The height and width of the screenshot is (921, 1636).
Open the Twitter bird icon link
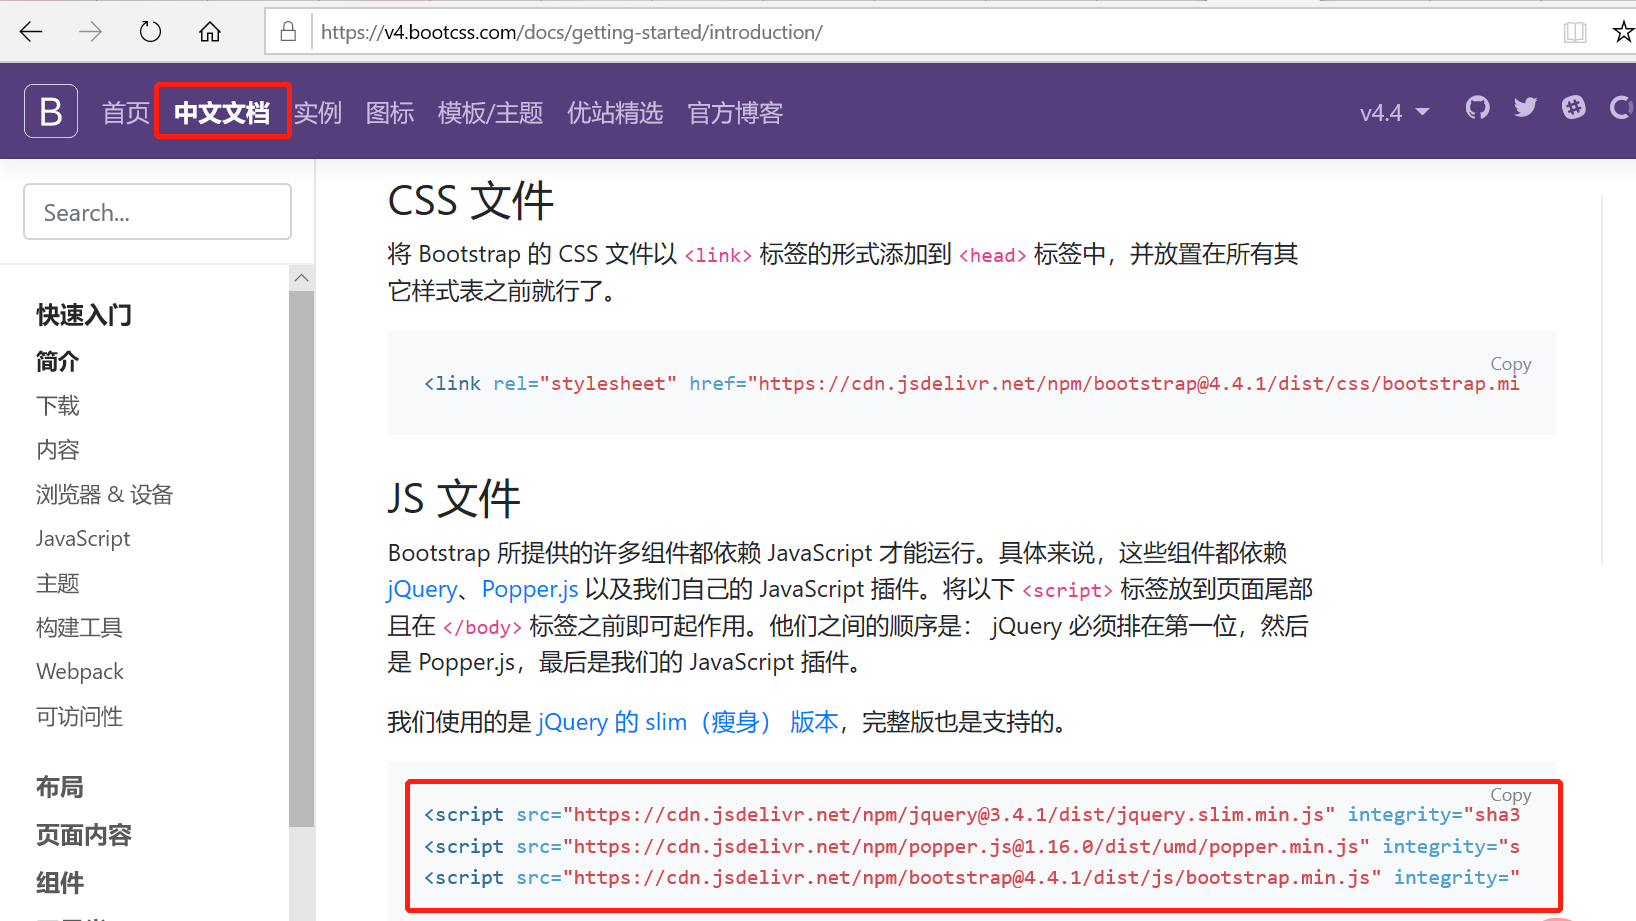pos(1525,107)
